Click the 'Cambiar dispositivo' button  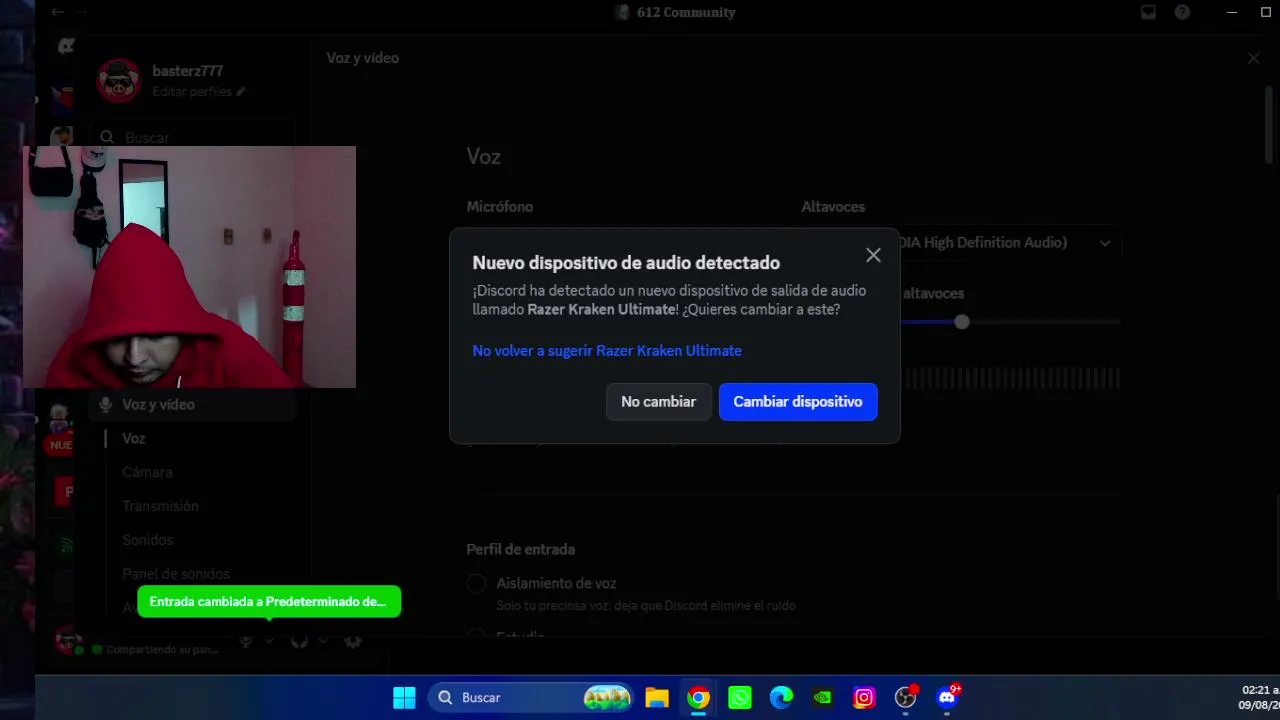798,402
